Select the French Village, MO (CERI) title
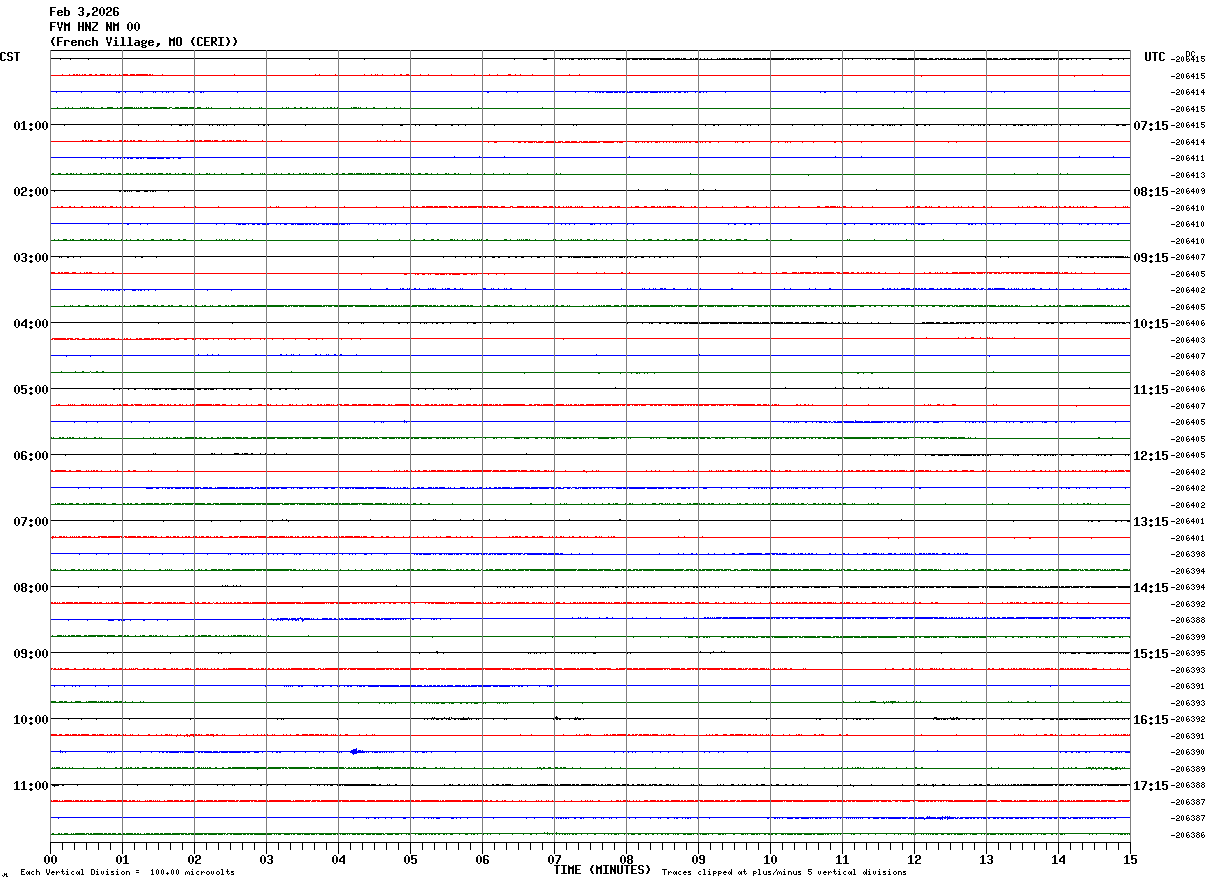Image resolution: width=1210 pixels, height=886 pixels. click(x=144, y=42)
